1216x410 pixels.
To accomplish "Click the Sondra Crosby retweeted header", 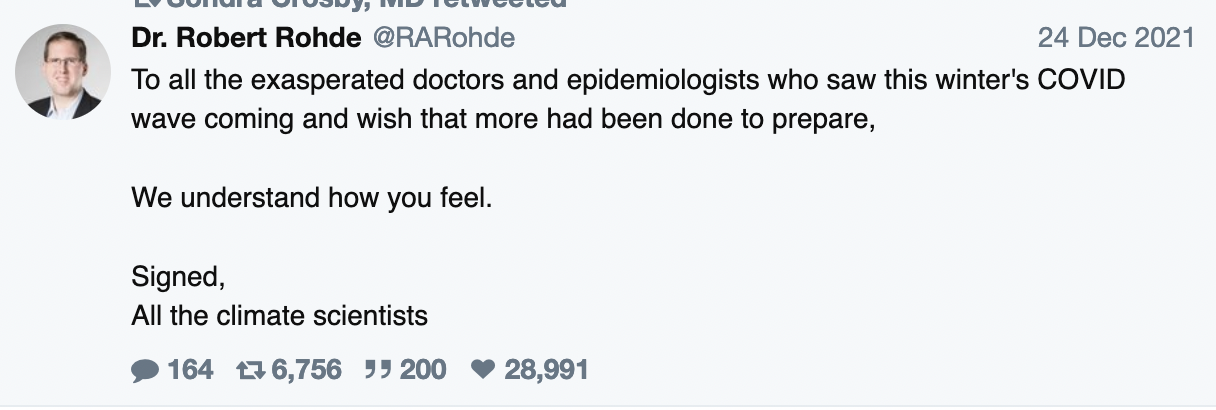I will coord(350,3).
